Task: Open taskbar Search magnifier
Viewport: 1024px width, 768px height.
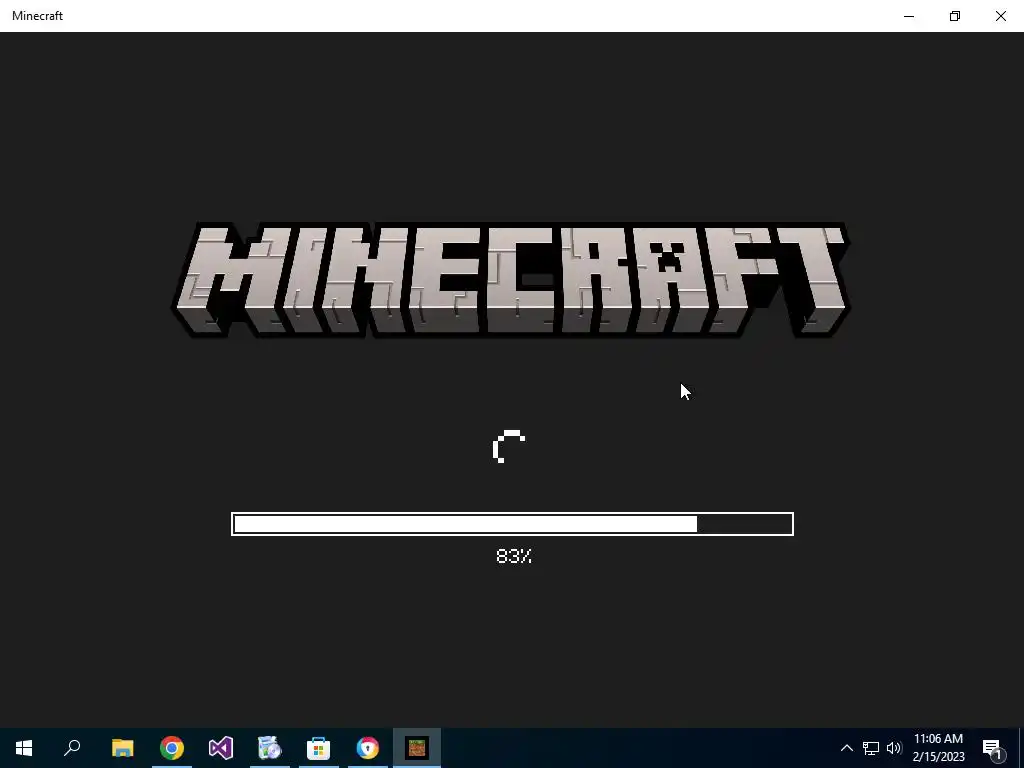Action: 72,748
